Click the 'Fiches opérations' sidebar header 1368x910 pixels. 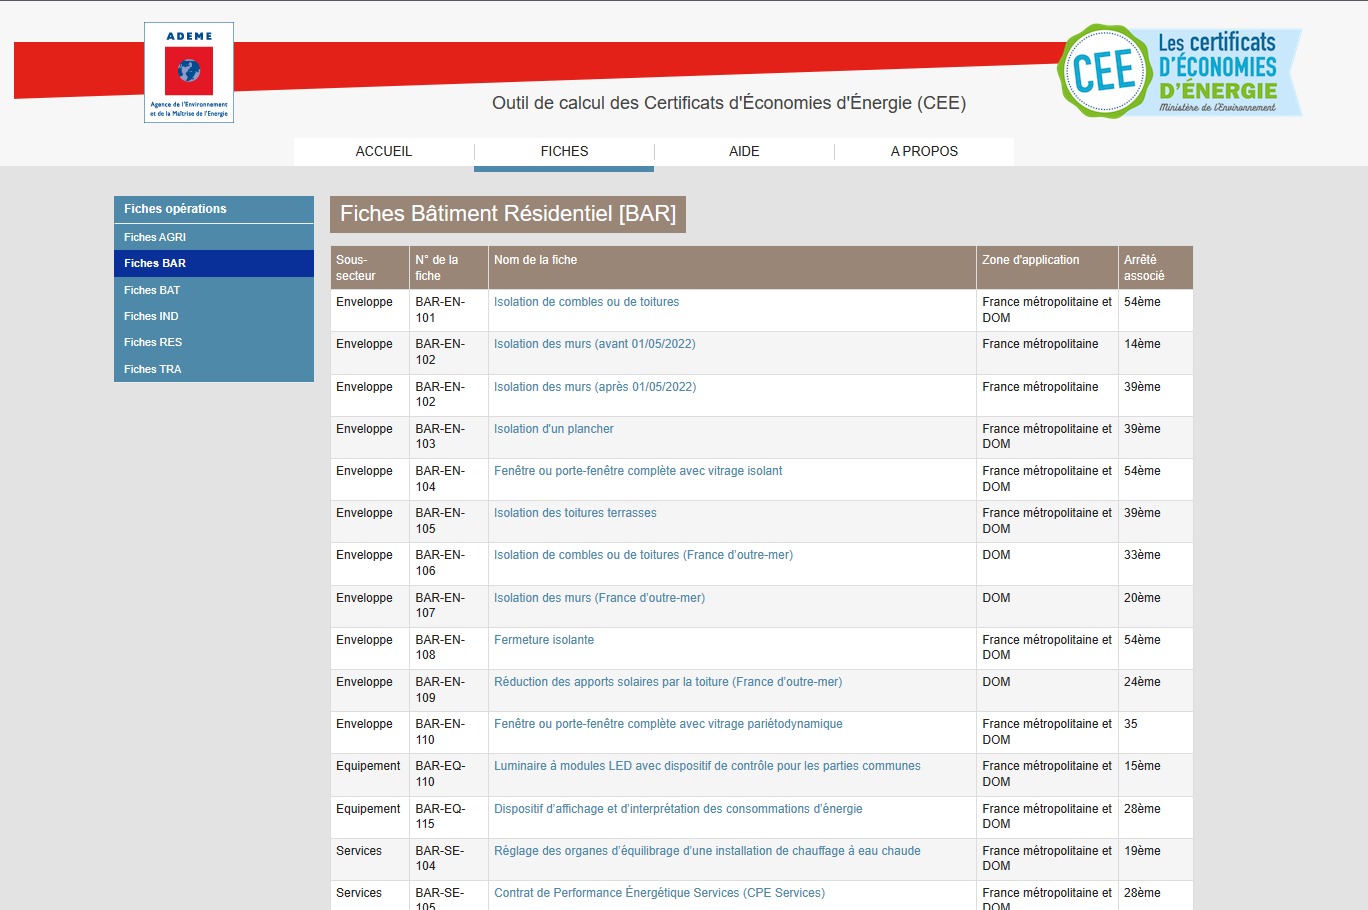[214, 209]
